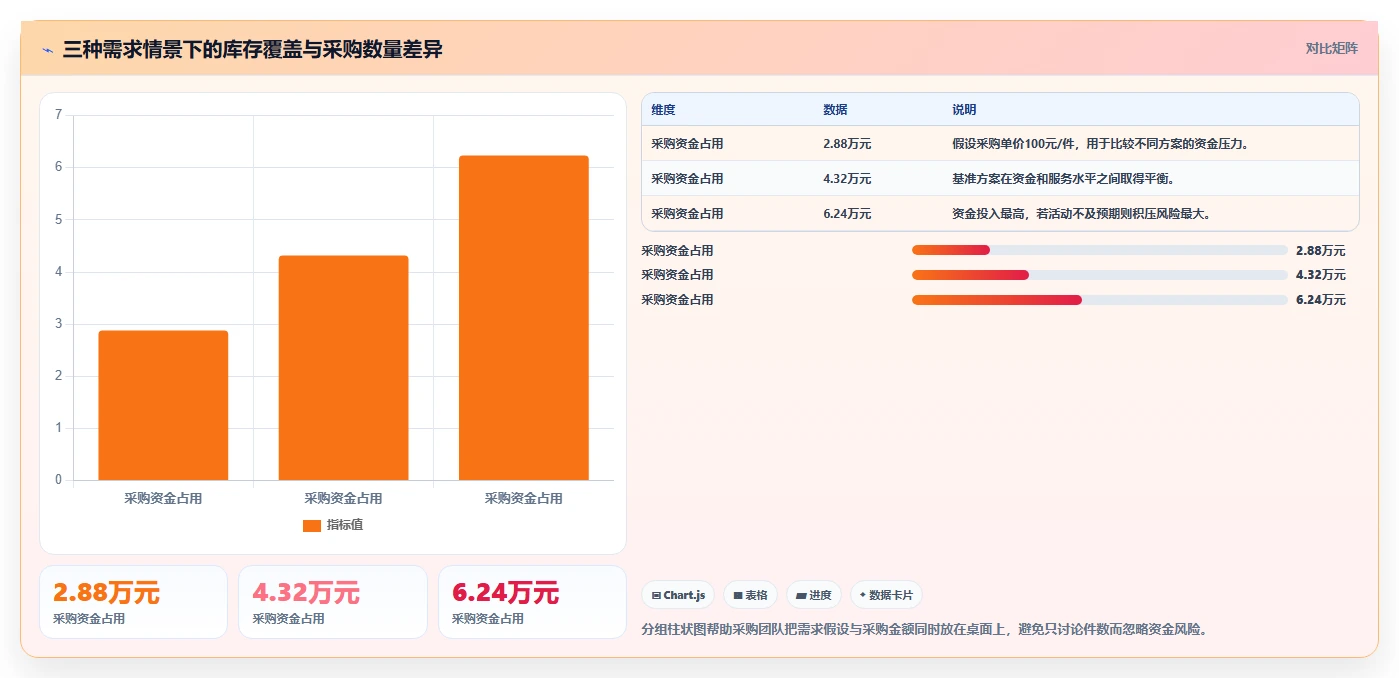Open the red 6.24万元 stat card
Screen dimensions: 1399x678
point(532,602)
